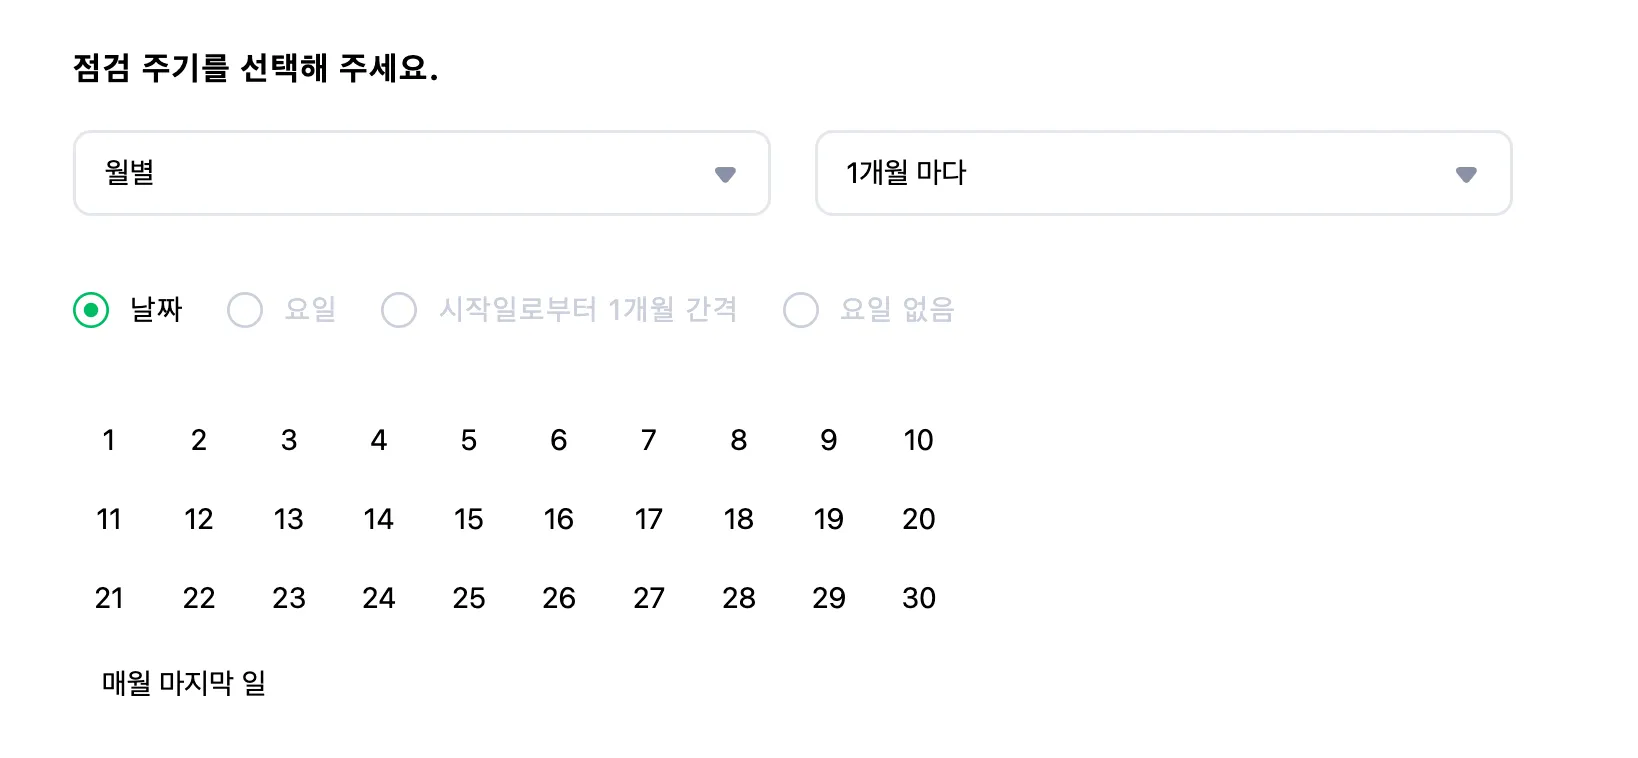
Task: Choose the 요일 radio option
Action: (x=245, y=310)
